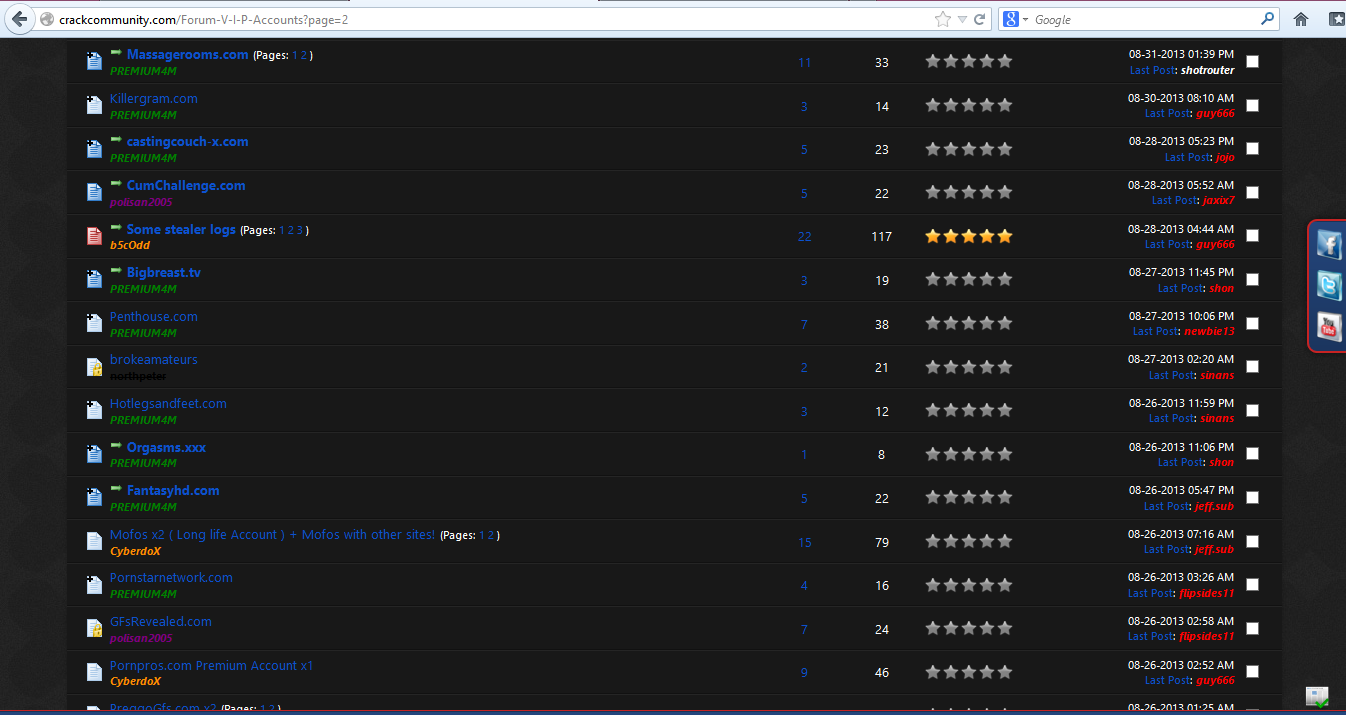Click the thread icon beside Pornstarnetwork.com

[94, 585]
